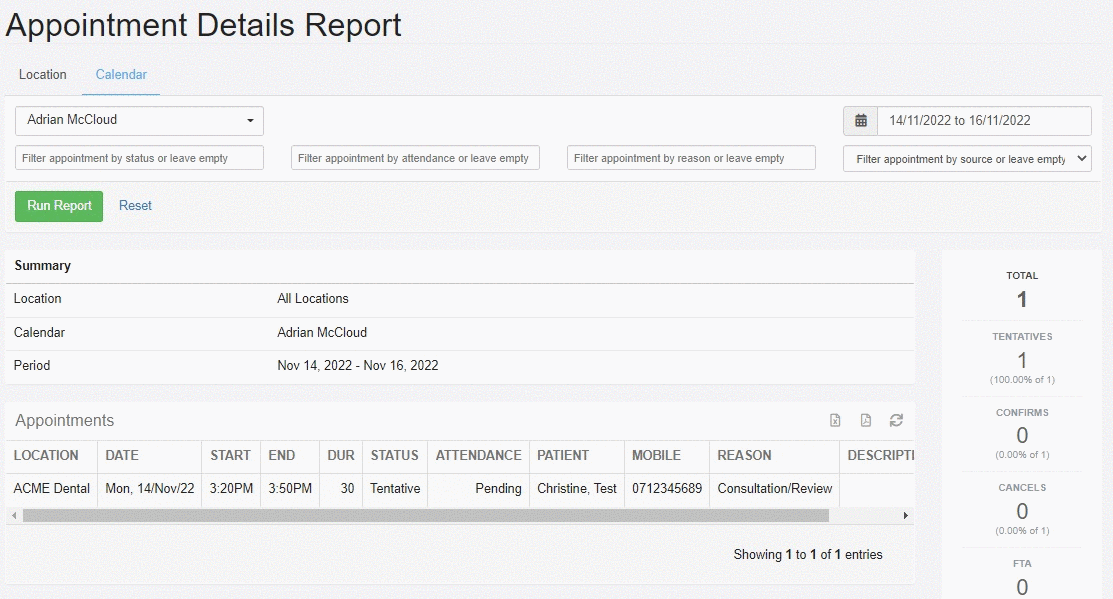The width and height of the screenshot is (1113, 599).
Task: Focus the reason filter field
Action: tap(691, 158)
